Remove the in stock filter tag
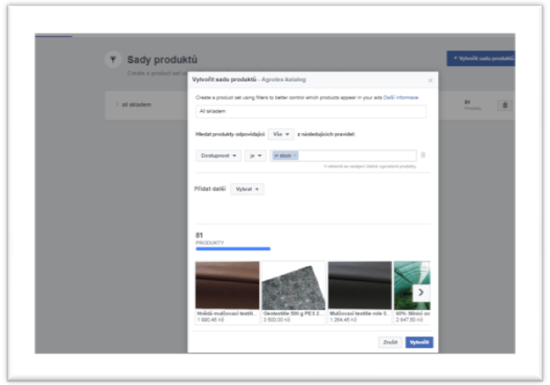 pos(295,155)
